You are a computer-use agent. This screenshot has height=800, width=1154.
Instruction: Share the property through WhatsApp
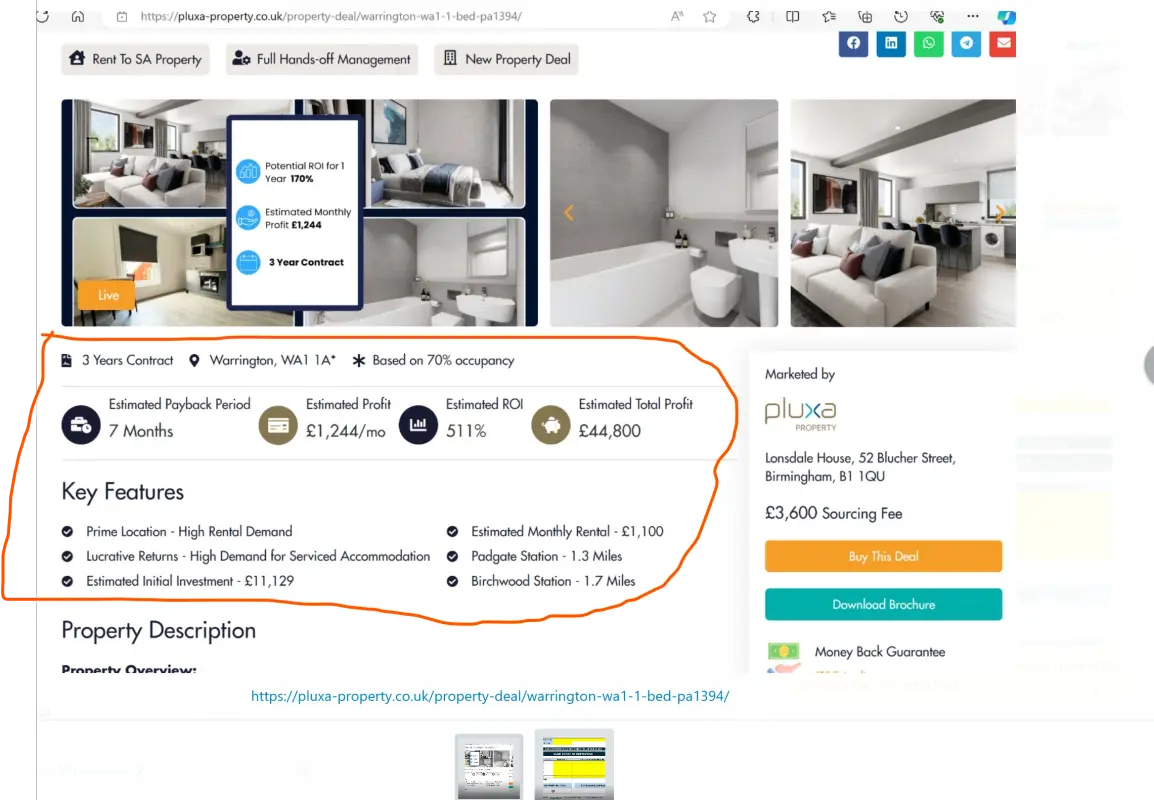click(x=929, y=43)
